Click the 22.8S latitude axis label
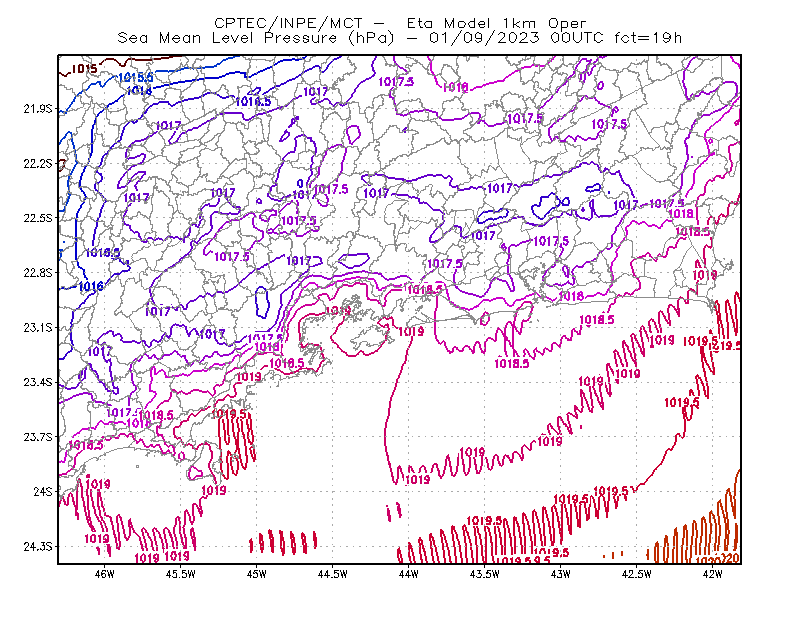800x618 pixels. (x=38, y=273)
